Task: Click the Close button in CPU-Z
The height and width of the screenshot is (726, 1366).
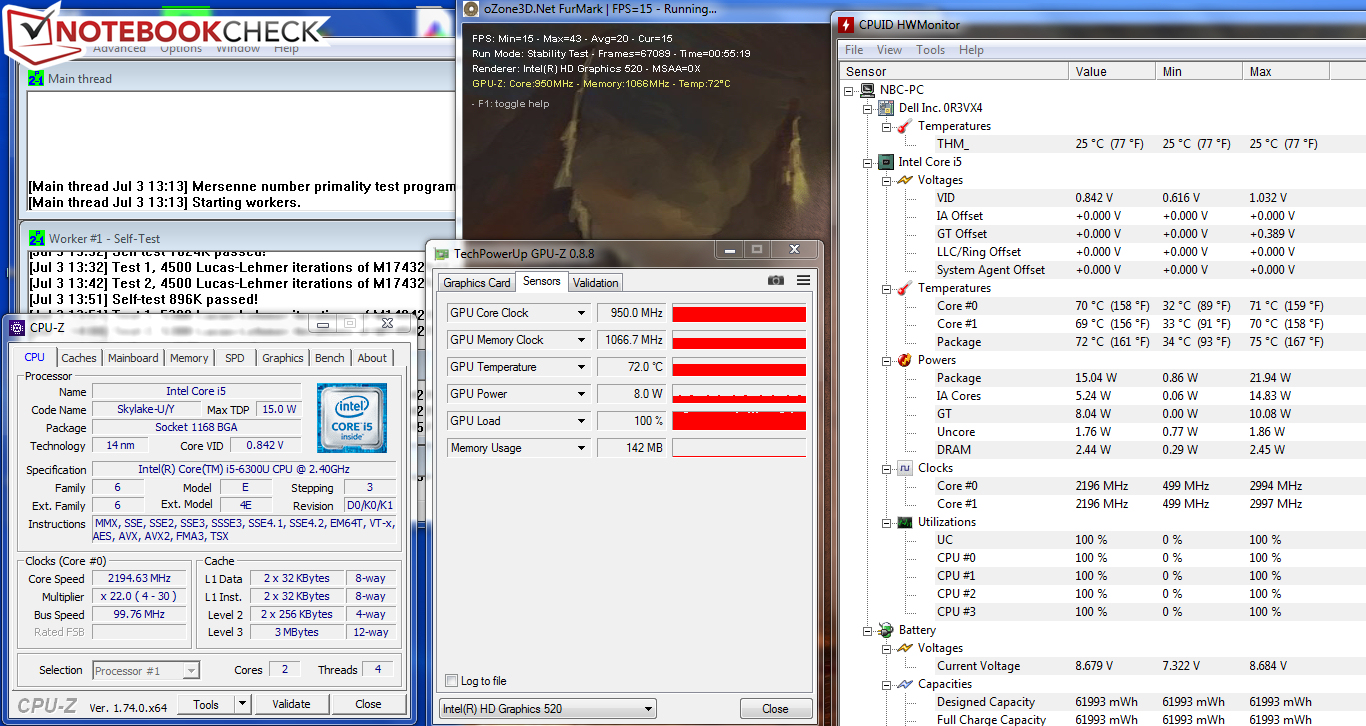Action: click(x=368, y=705)
